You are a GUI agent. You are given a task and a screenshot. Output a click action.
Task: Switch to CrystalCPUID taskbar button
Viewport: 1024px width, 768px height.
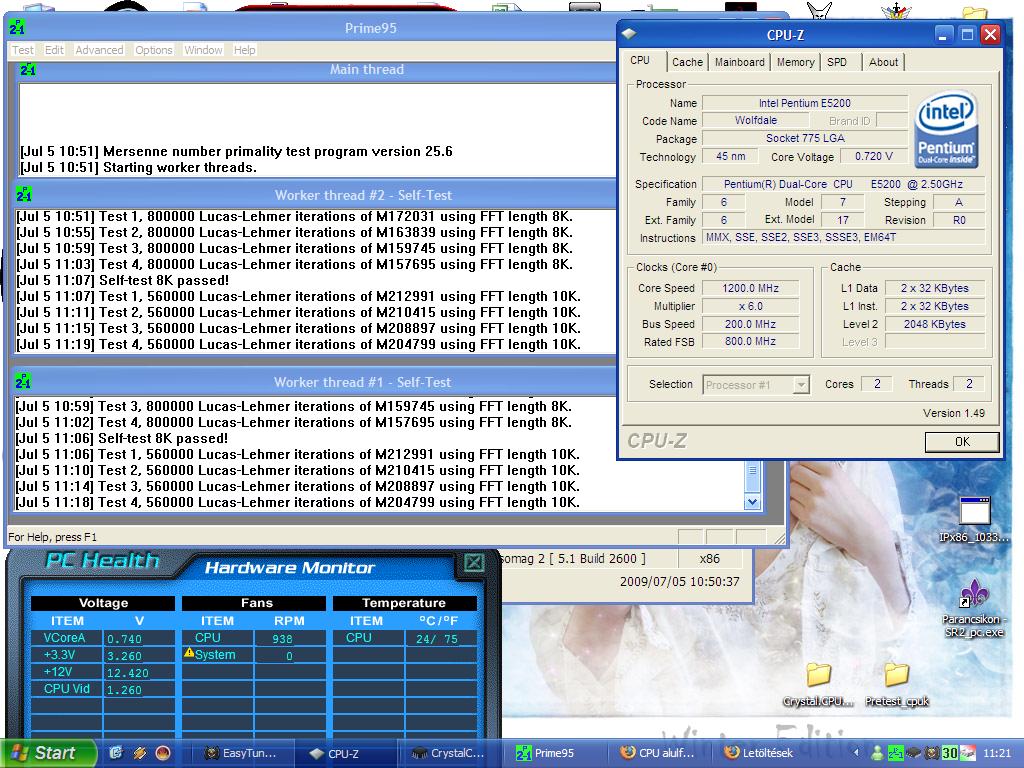tap(449, 753)
